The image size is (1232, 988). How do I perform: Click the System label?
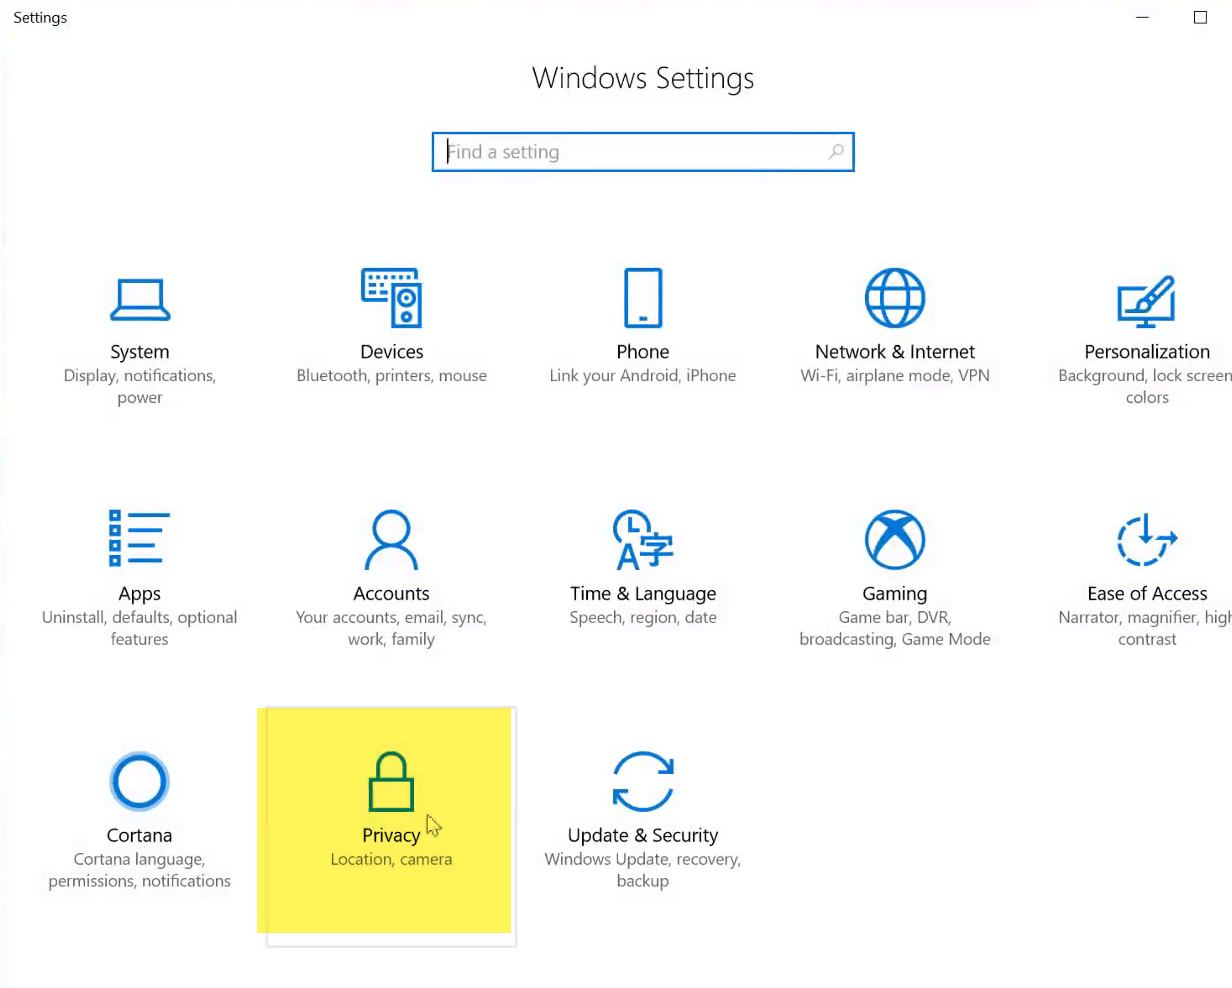(140, 352)
